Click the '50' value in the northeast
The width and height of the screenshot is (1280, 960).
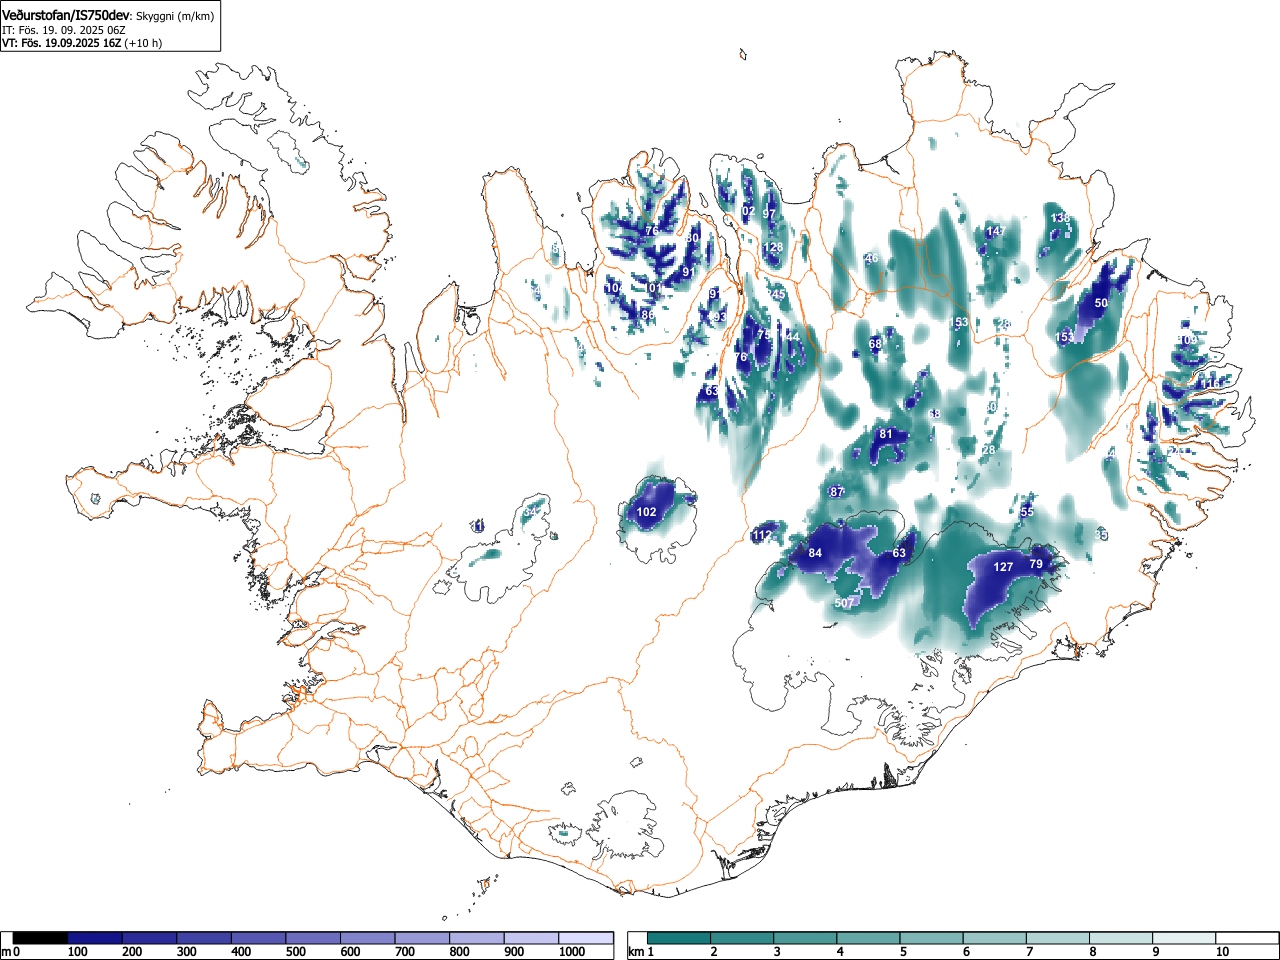(x=1101, y=303)
